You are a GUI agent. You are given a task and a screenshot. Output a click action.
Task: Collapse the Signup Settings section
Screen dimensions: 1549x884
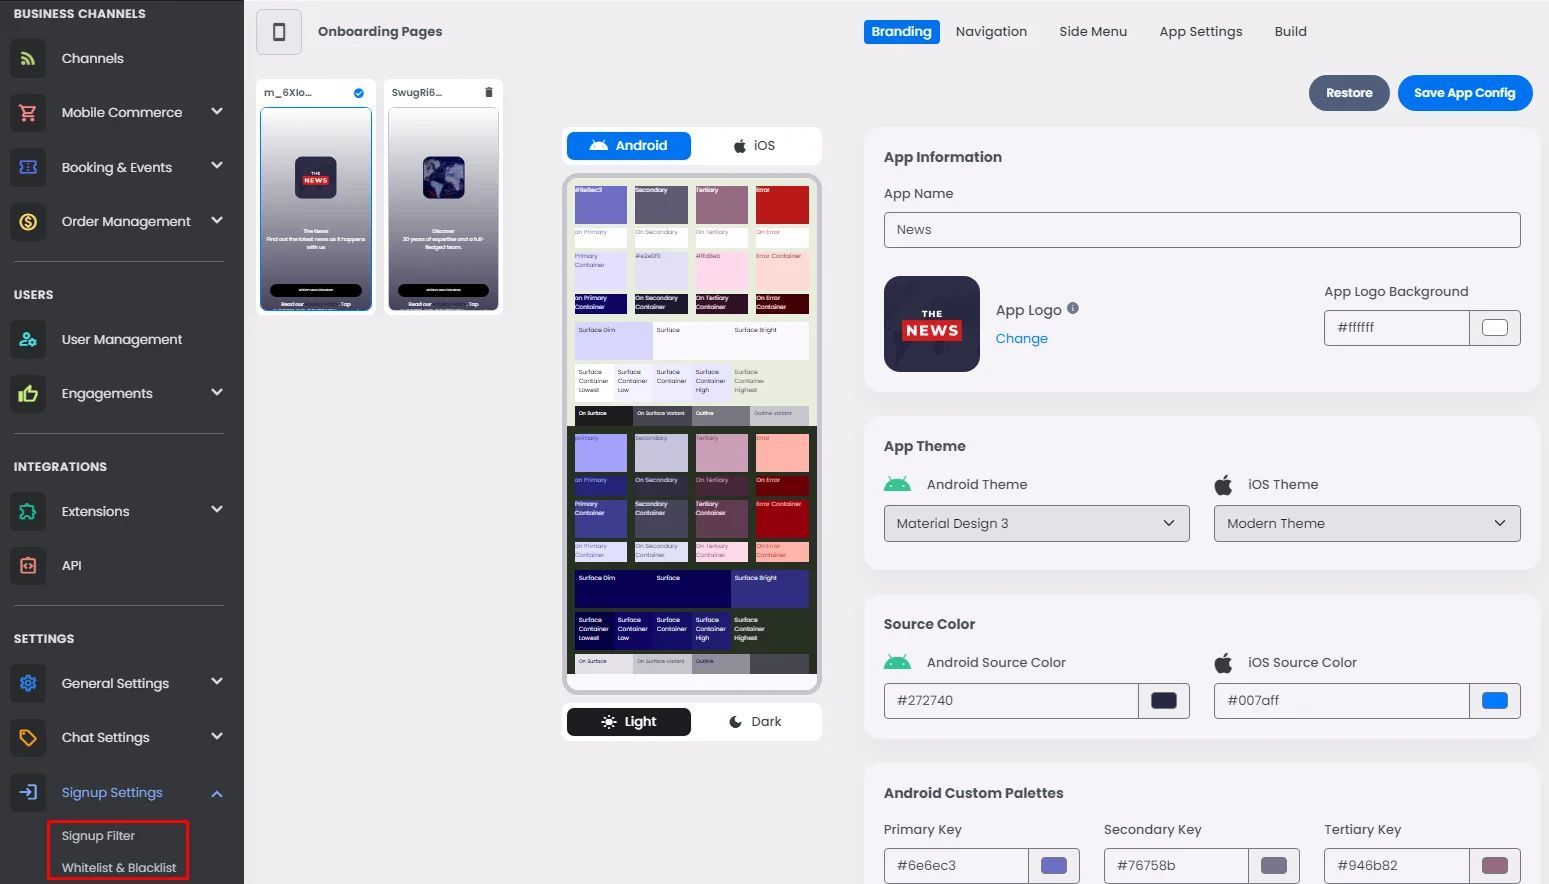[x=217, y=793]
